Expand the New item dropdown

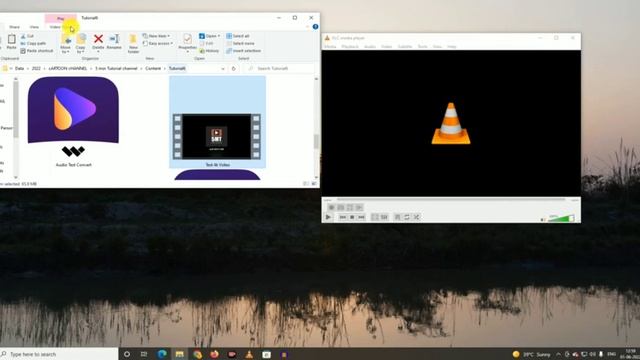(x=156, y=36)
